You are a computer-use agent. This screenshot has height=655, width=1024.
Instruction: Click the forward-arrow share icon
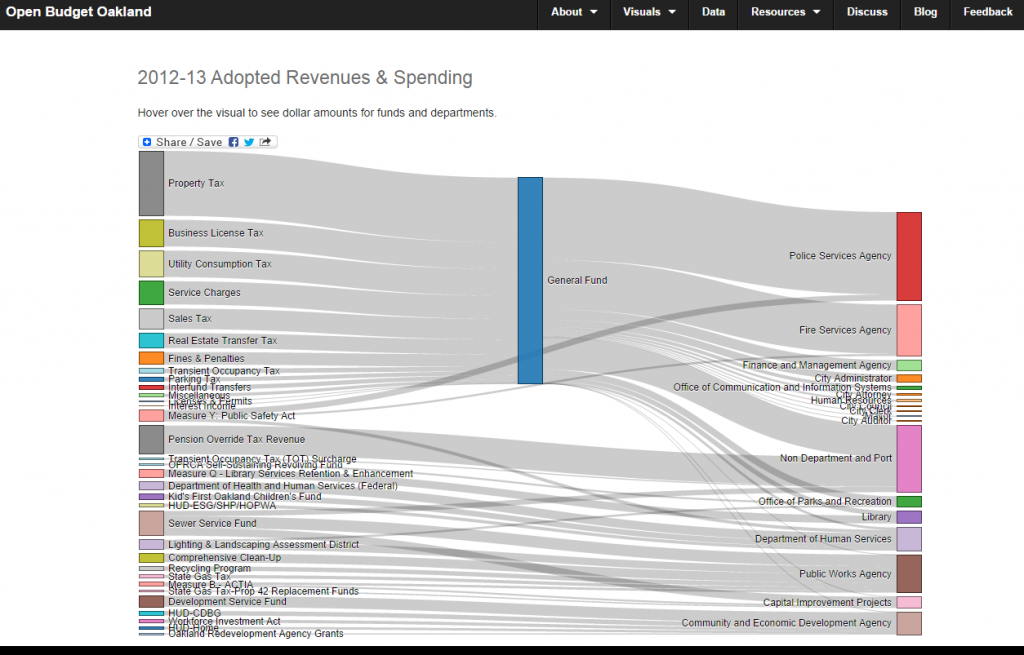[x=265, y=142]
